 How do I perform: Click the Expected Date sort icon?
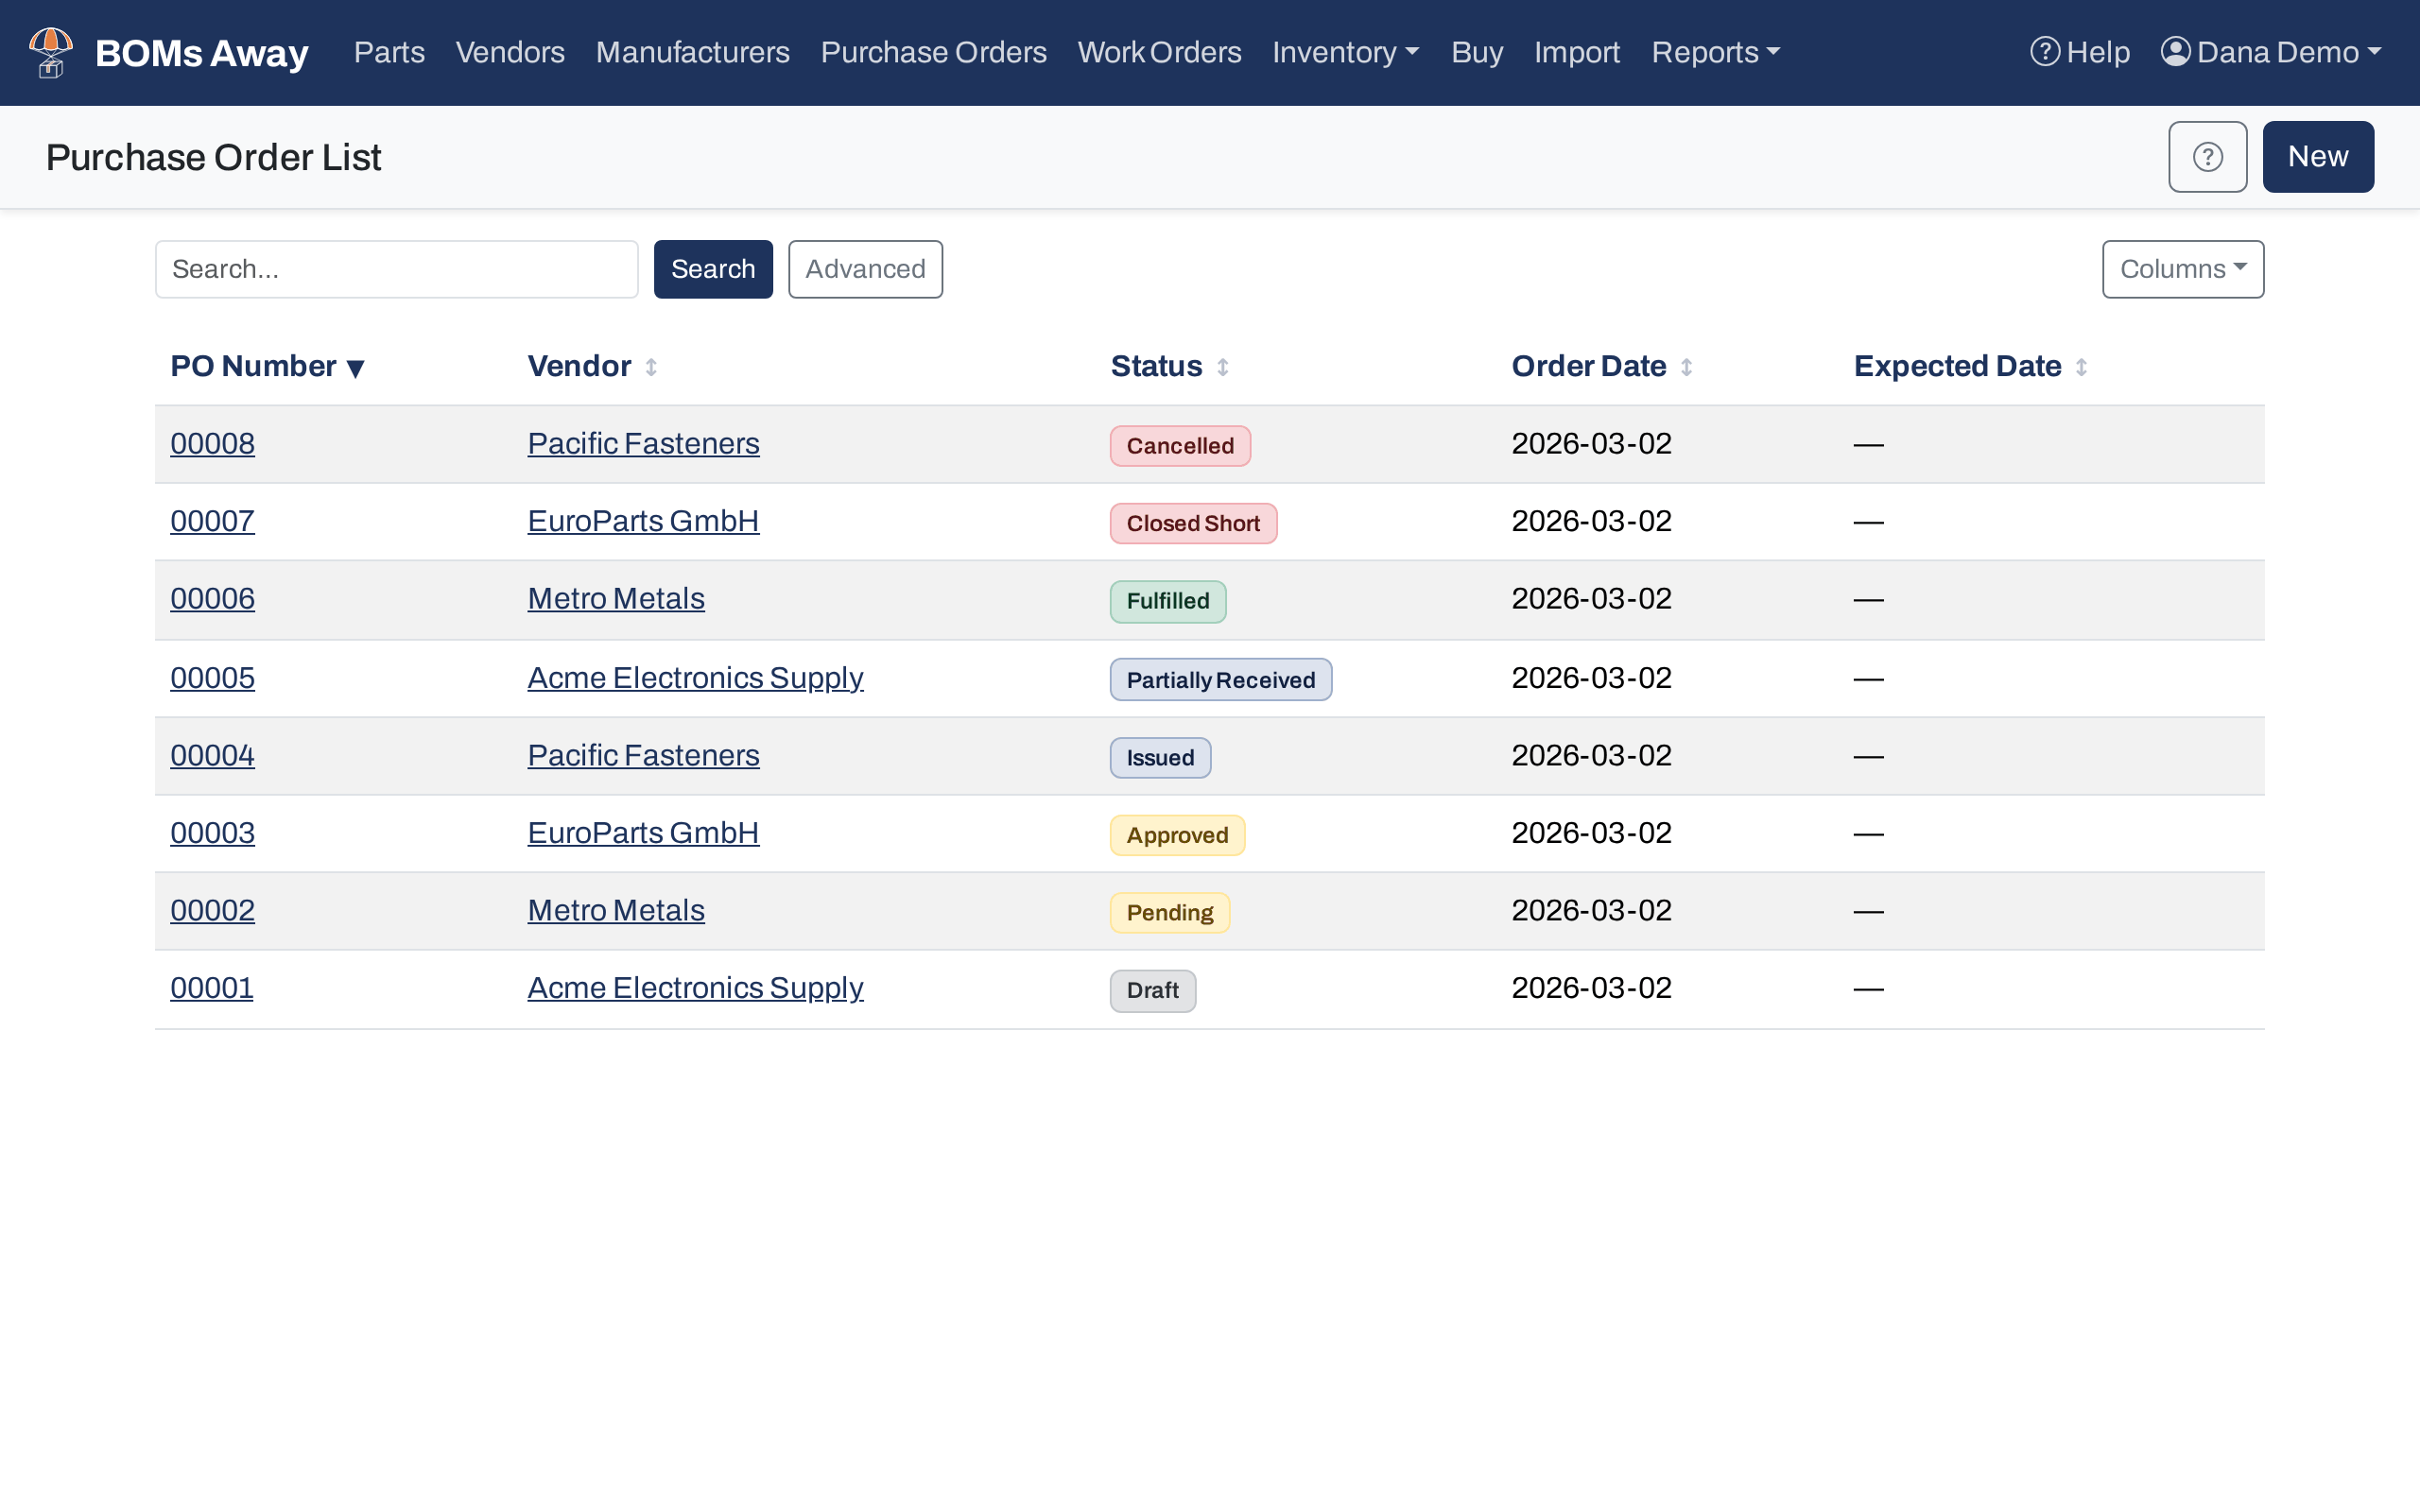(2081, 367)
